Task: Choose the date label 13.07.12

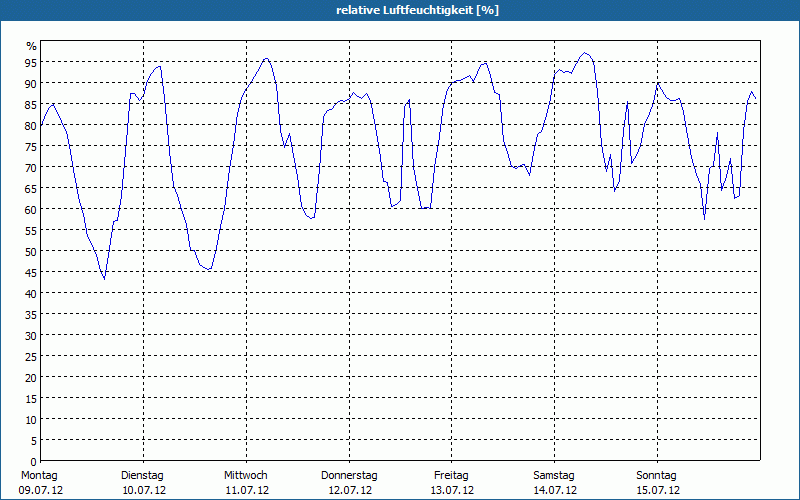Action: (451, 490)
